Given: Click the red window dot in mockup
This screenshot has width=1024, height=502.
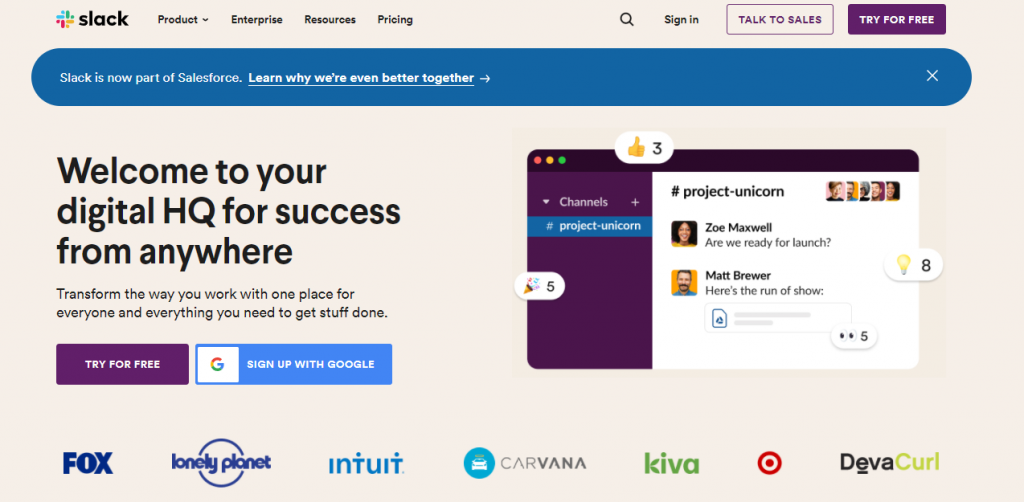Looking at the screenshot, I should (x=538, y=160).
